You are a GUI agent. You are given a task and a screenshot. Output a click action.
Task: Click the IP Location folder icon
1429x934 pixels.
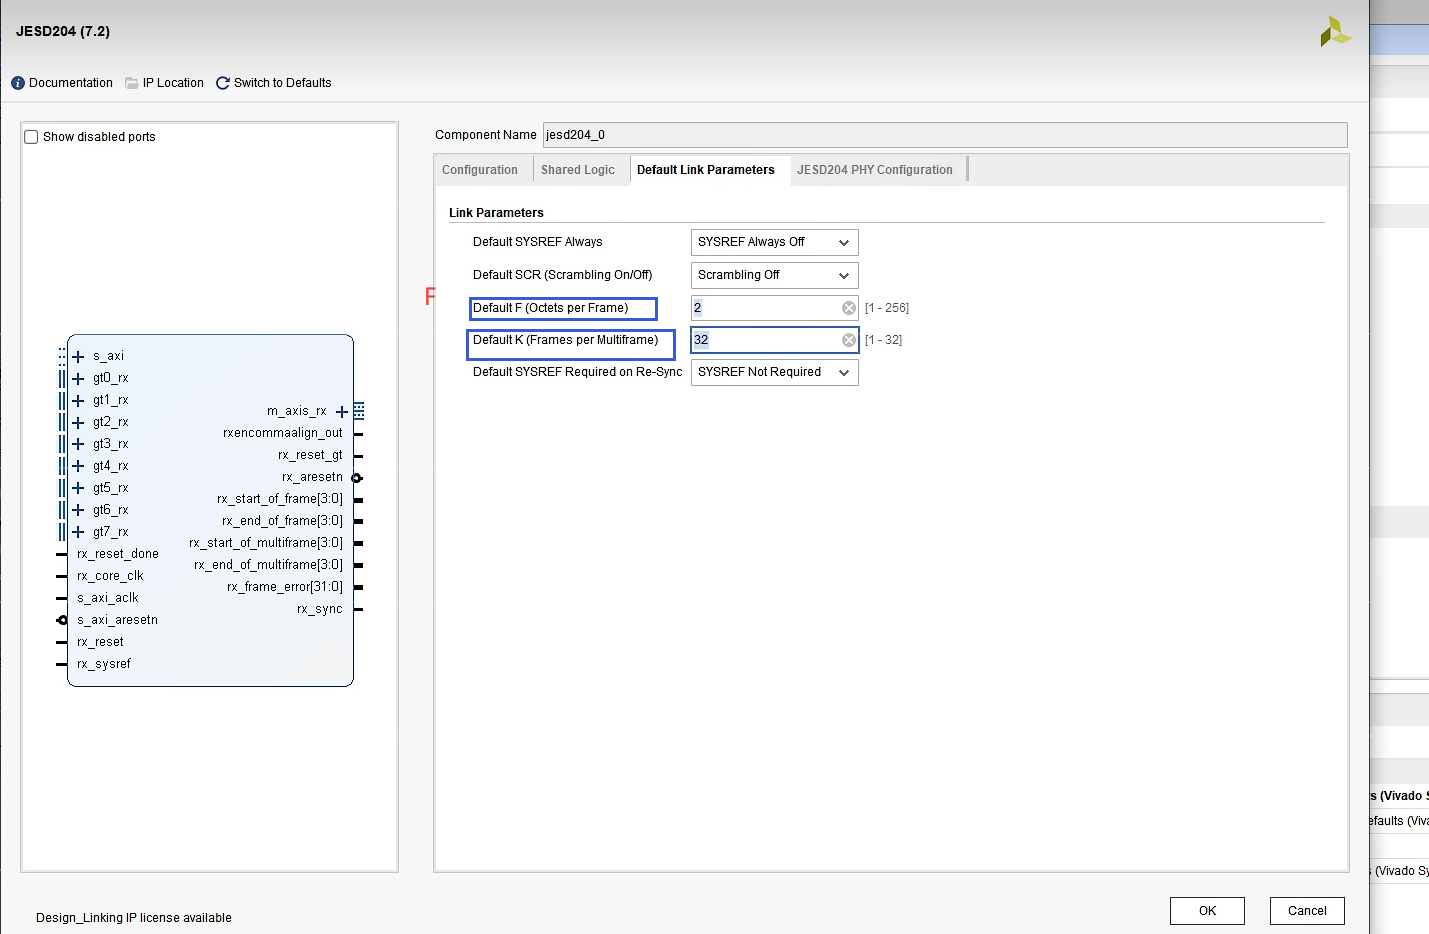pyautogui.click(x=131, y=83)
